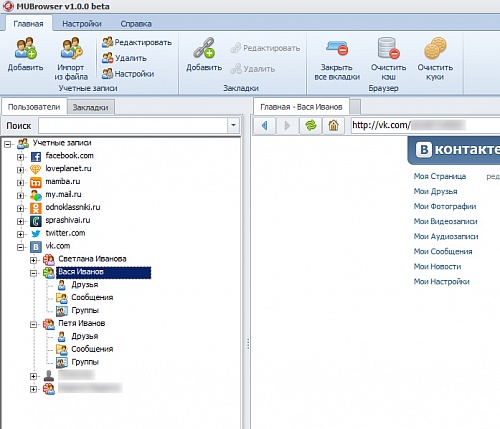Click Очистить кэш database icon
The width and height of the screenshot is (500, 429).
click(388, 48)
